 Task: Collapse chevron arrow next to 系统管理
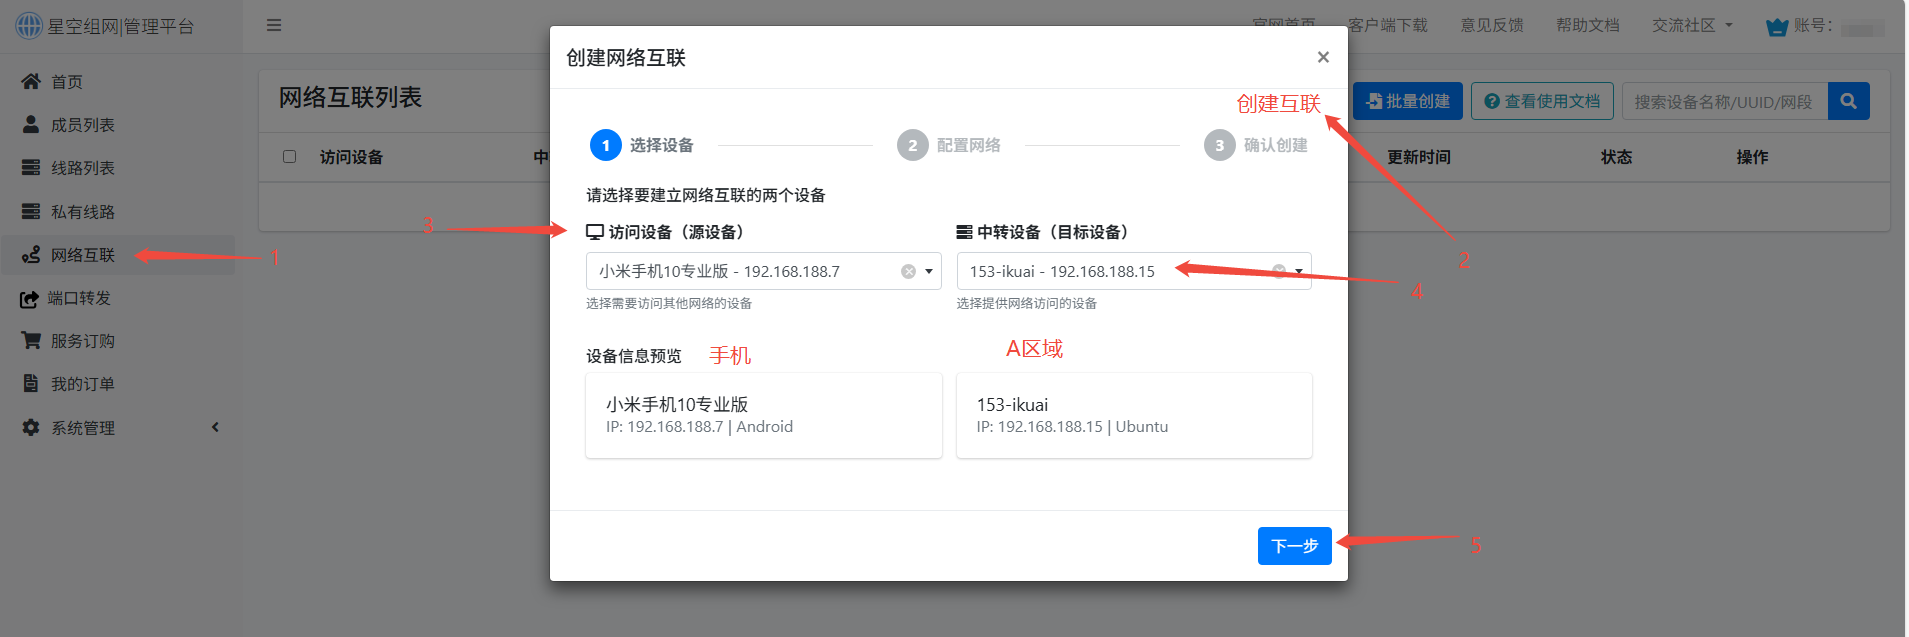pyautogui.click(x=215, y=427)
